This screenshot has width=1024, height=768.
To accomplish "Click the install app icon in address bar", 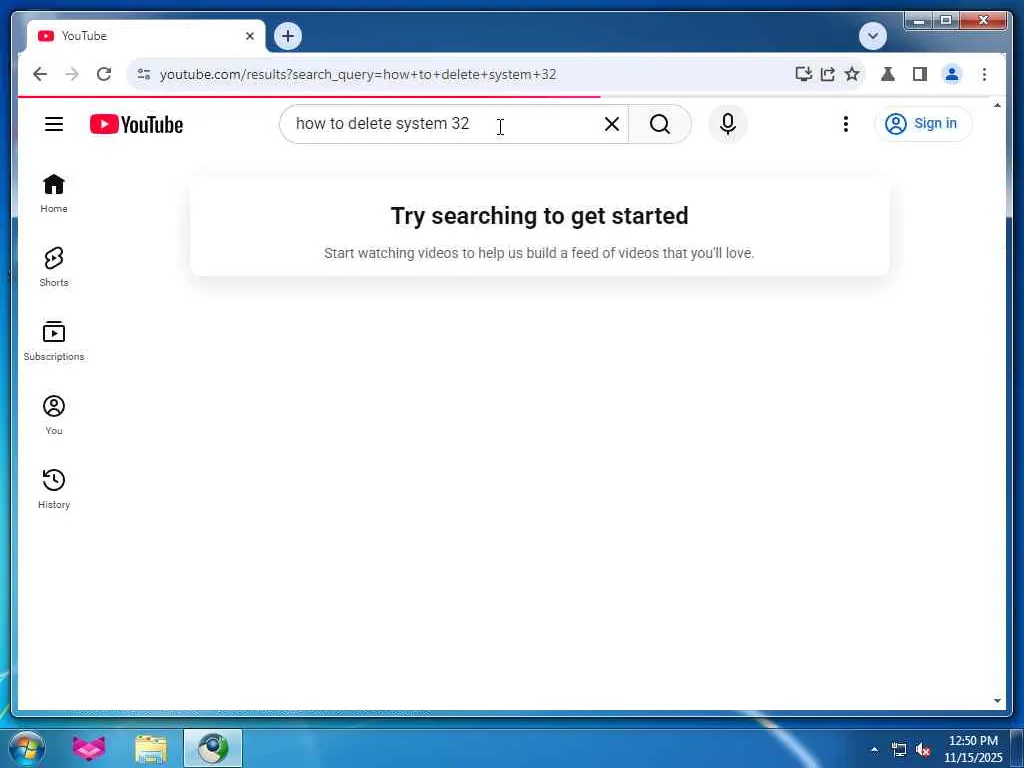I will point(803,74).
